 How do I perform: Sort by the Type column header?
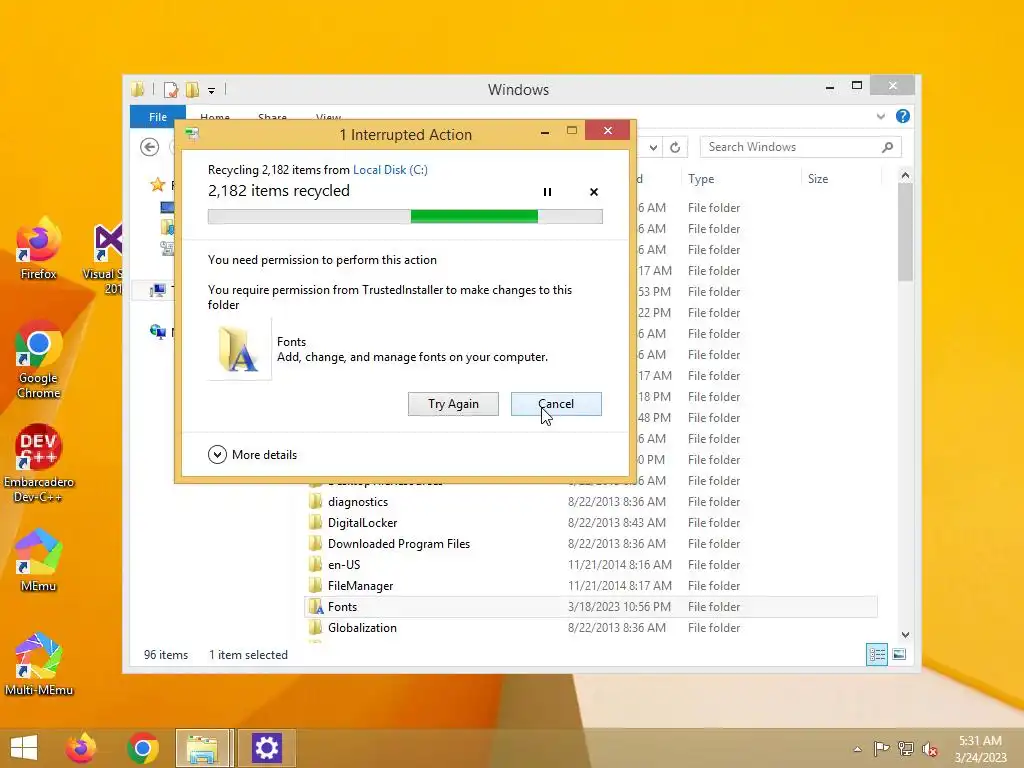click(x=701, y=179)
